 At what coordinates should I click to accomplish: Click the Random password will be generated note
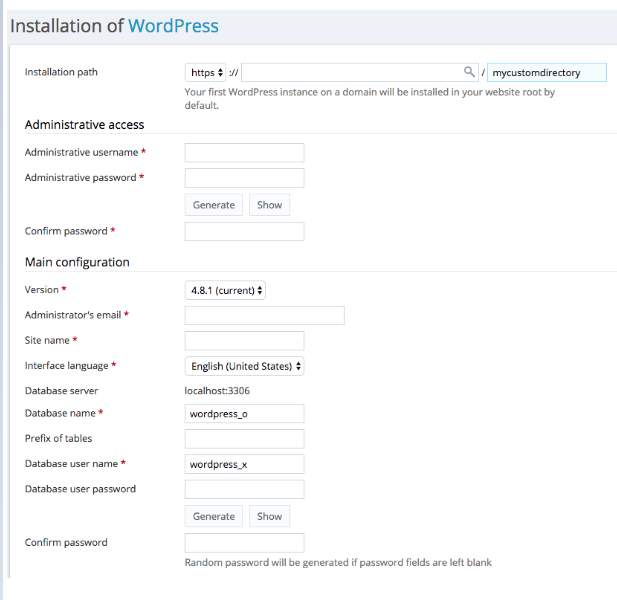[x=338, y=563]
